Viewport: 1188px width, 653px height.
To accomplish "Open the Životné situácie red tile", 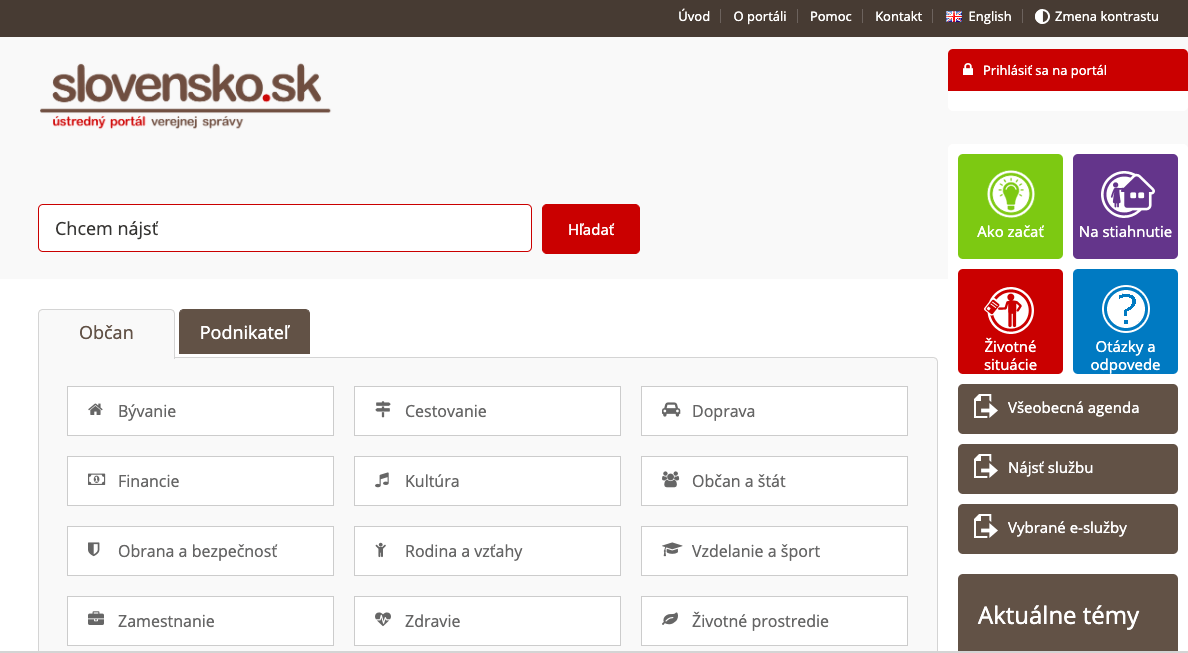I will 1010,321.
